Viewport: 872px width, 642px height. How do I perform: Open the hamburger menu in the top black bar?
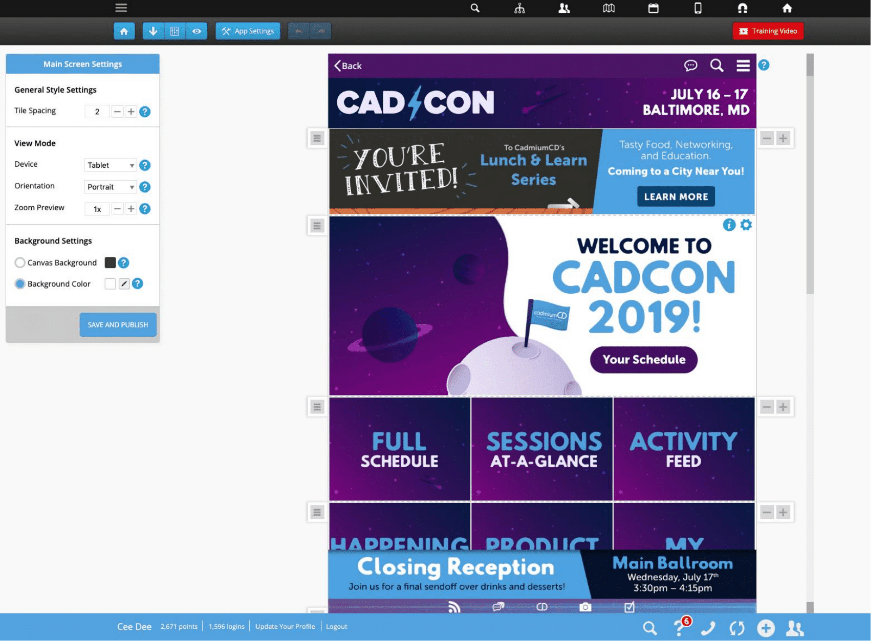121,8
